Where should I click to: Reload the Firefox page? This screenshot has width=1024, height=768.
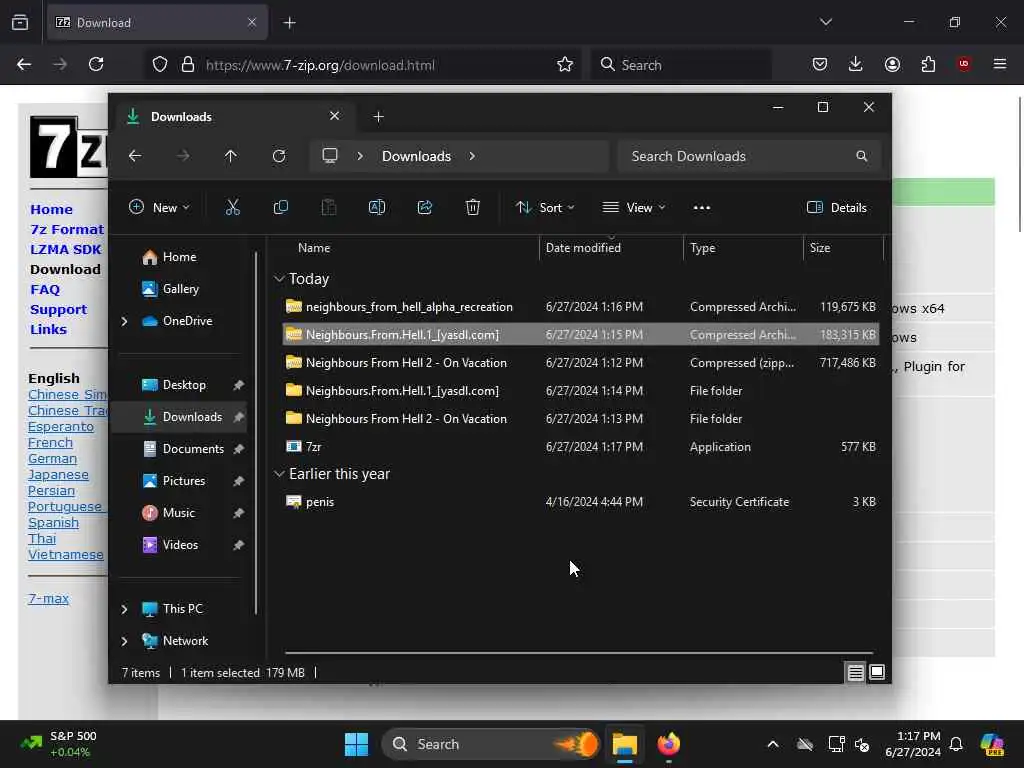(x=96, y=64)
